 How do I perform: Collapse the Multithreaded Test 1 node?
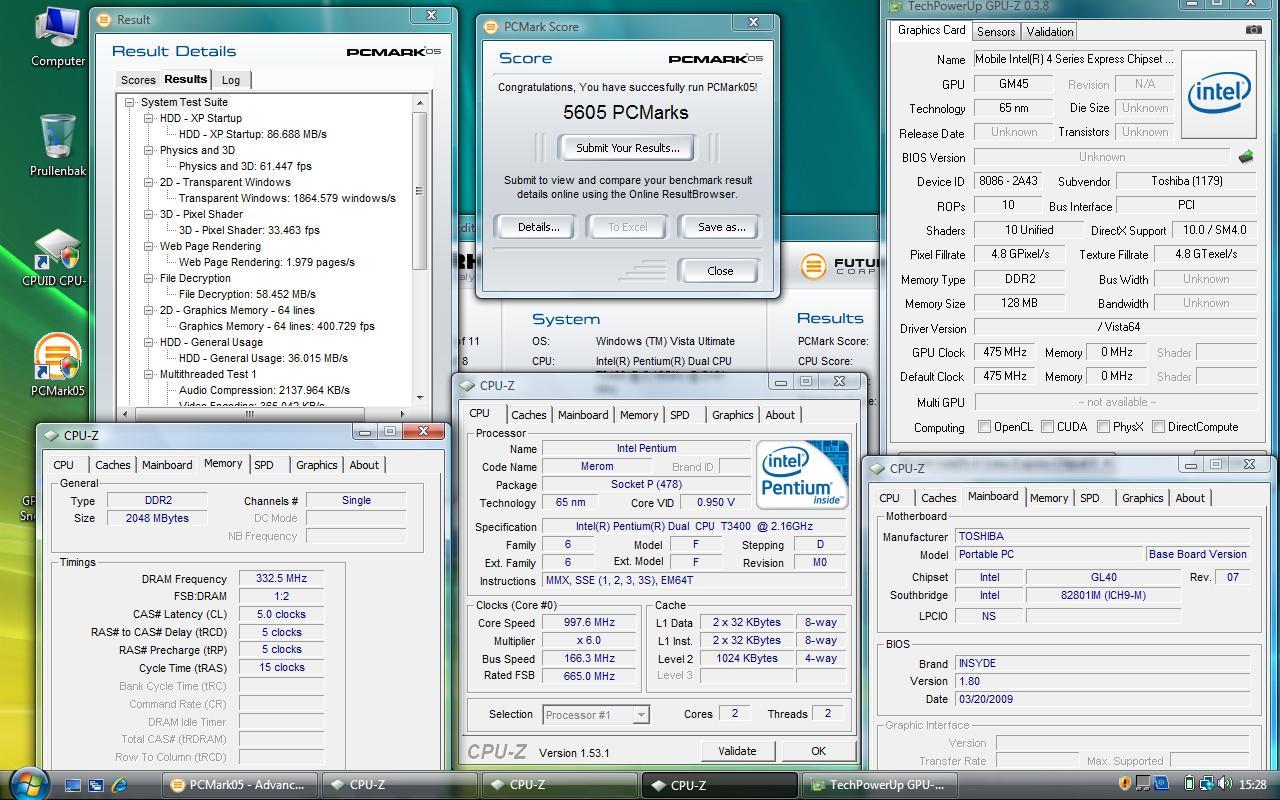tap(148, 374)
